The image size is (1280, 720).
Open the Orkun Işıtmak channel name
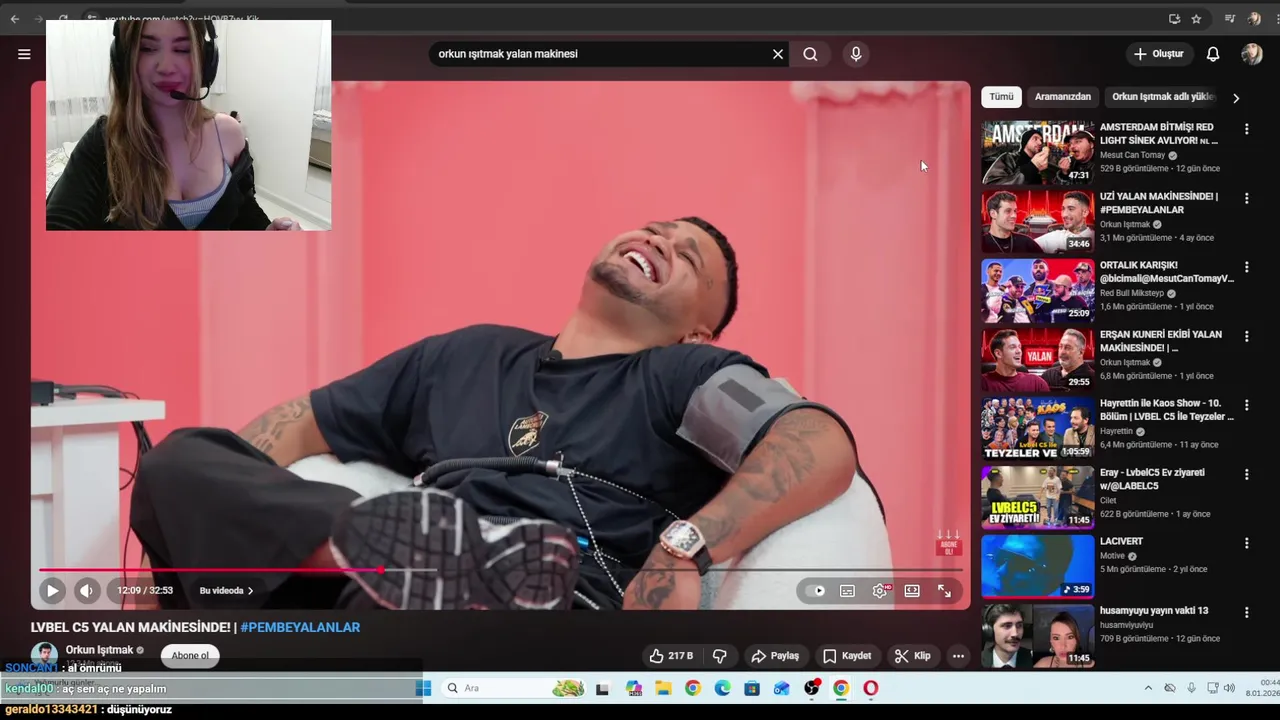(x=99, y=650)
